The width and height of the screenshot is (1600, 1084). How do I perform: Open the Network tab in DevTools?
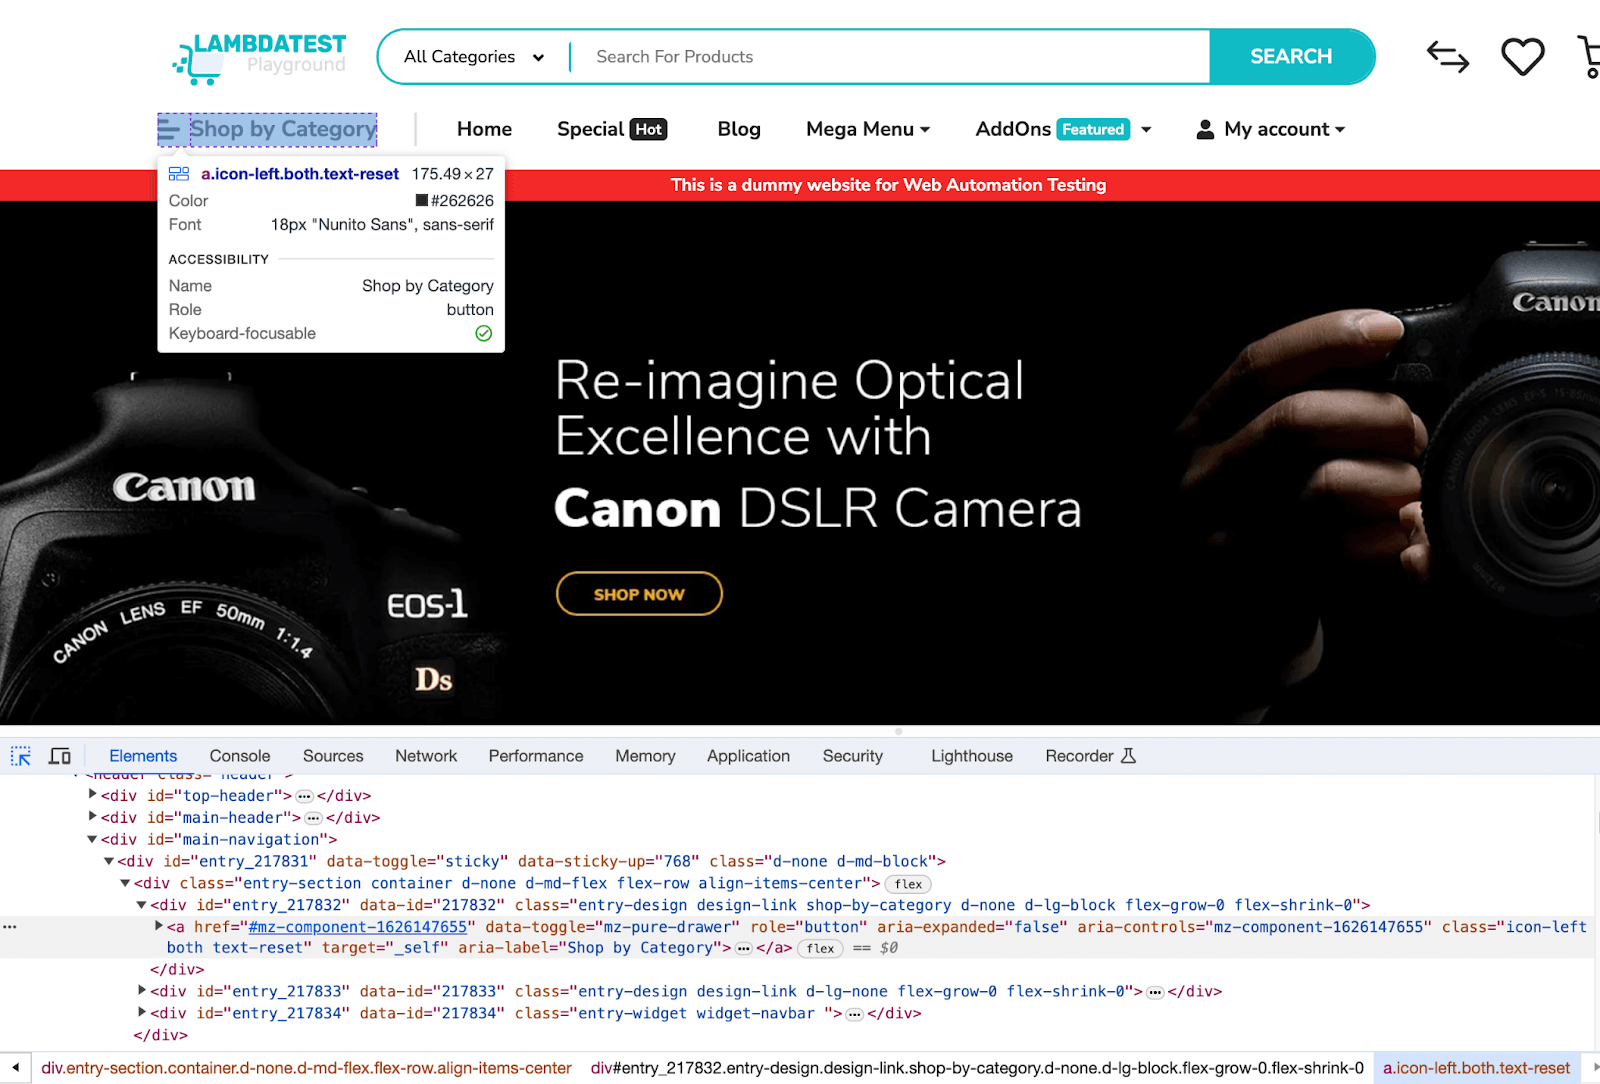pyautogui.click(x=426, y=756)
